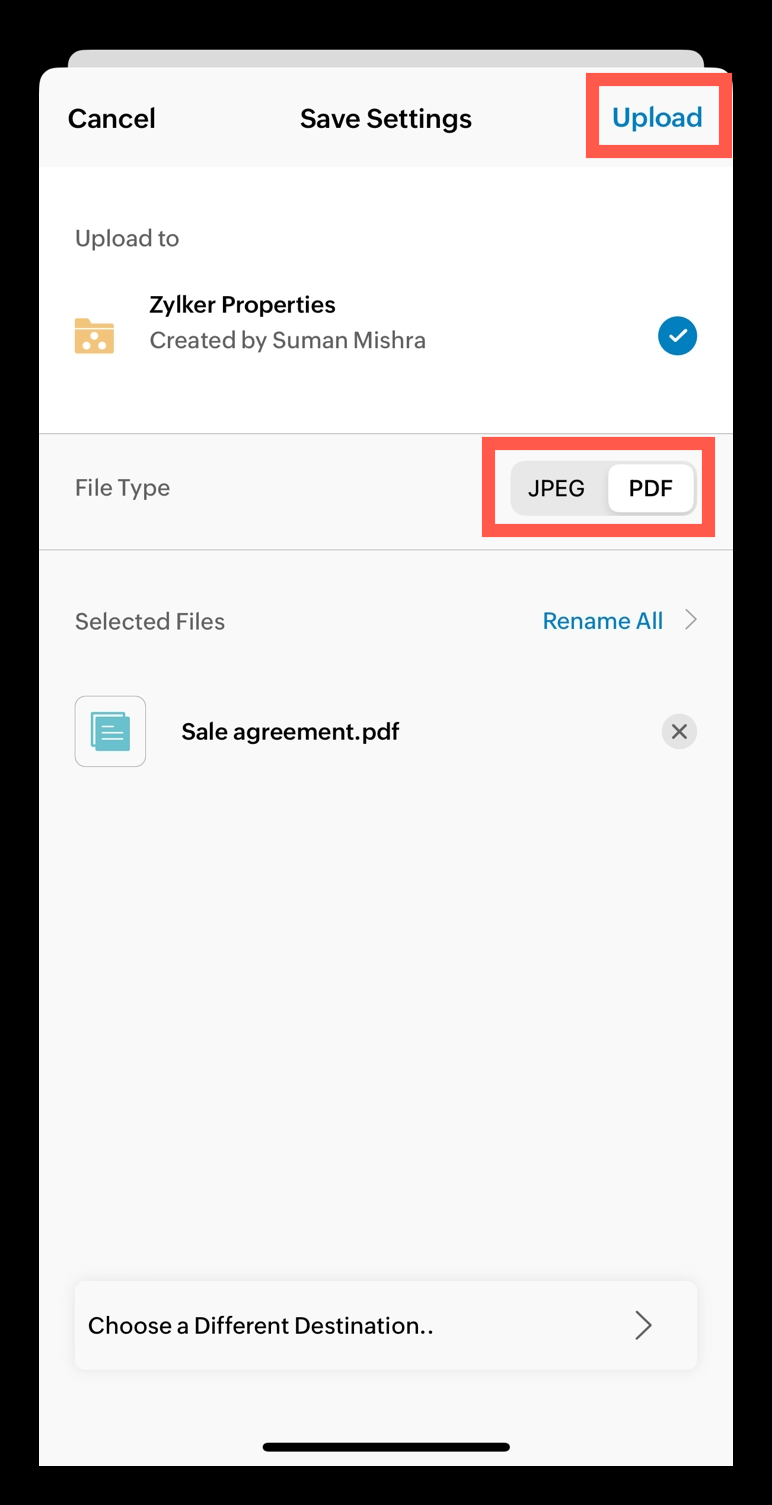The image size is (772, 1505).
Task: Click the Sale agreement document icon
Action: (x=110, y=731)
